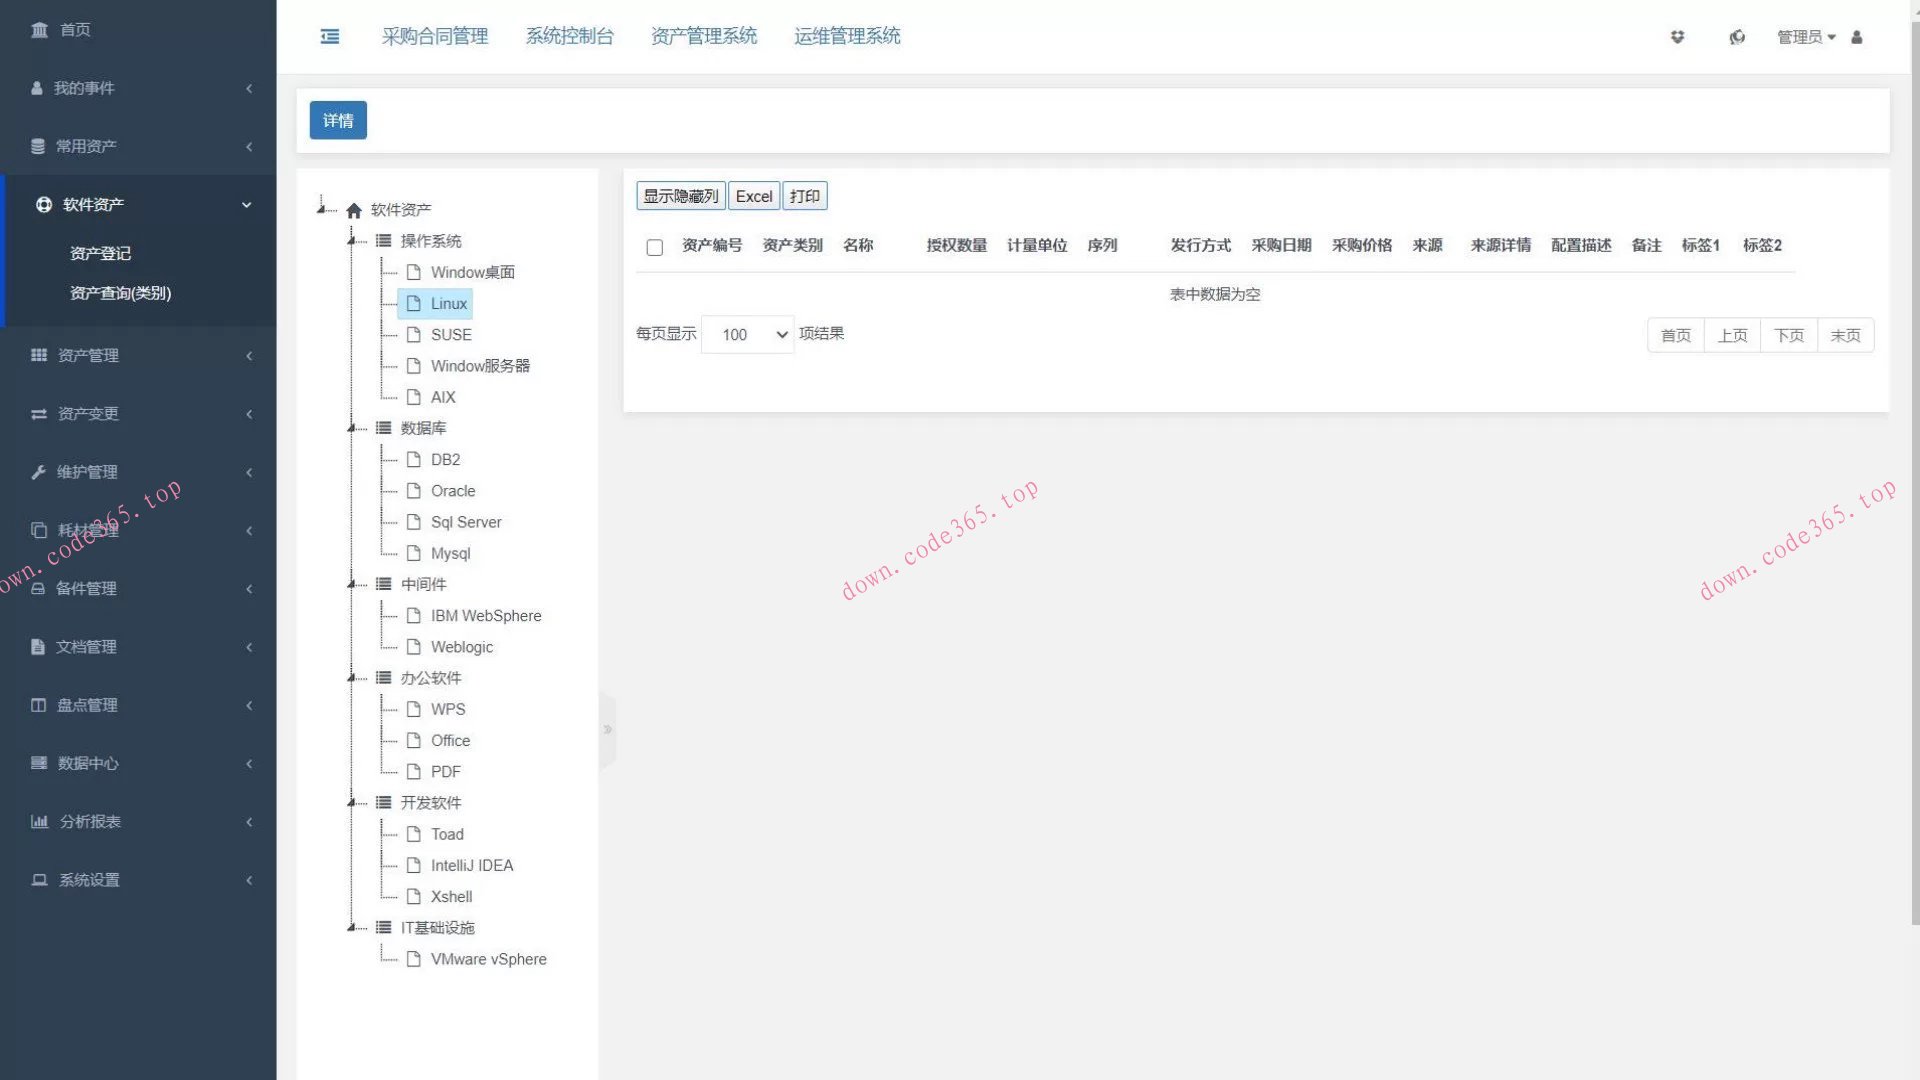The height and width of the screenshot is (1080, 1920).
Task: Click the theme icon beside 管理员
Action: tap(1737, 37)
